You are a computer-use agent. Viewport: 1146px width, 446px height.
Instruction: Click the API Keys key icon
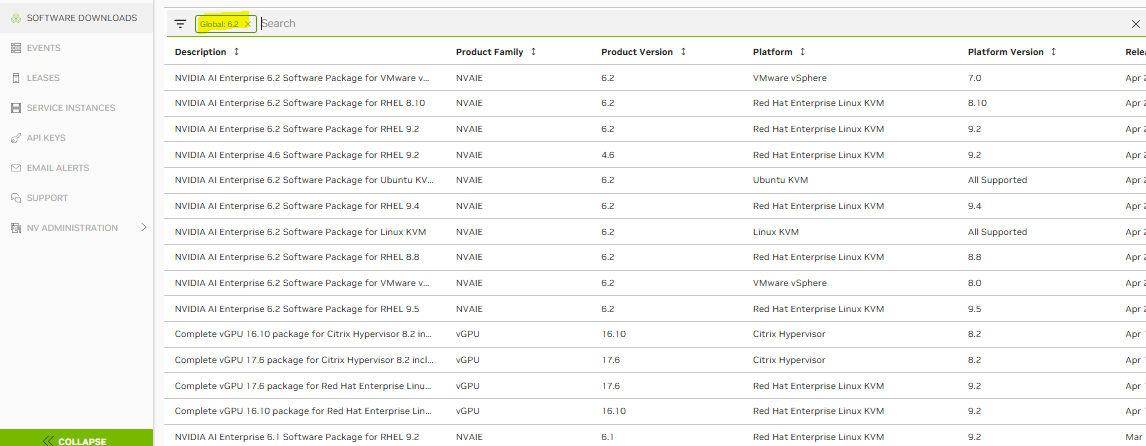pyautogui.click(x=15, y=138)
